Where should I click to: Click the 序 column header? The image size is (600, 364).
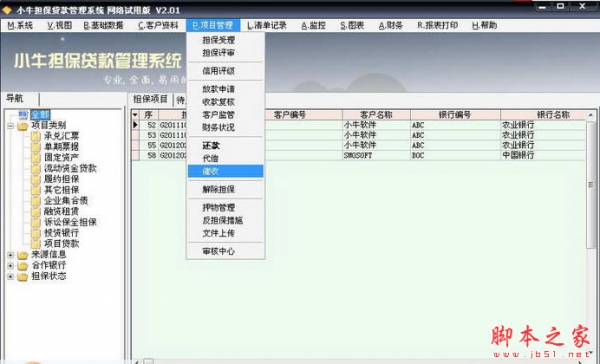[x=149, y=115]
